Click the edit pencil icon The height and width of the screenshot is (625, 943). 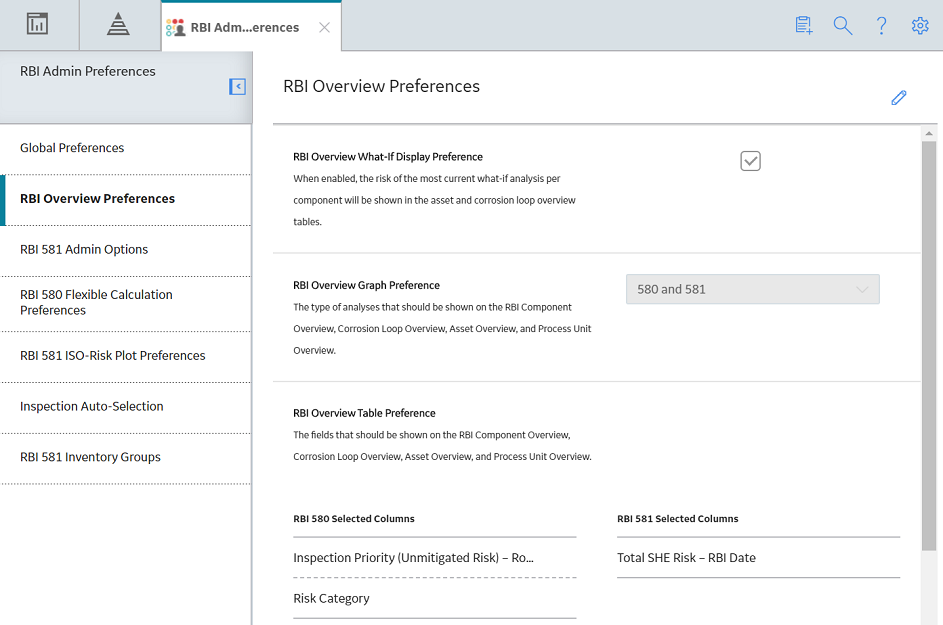(898, 97)
